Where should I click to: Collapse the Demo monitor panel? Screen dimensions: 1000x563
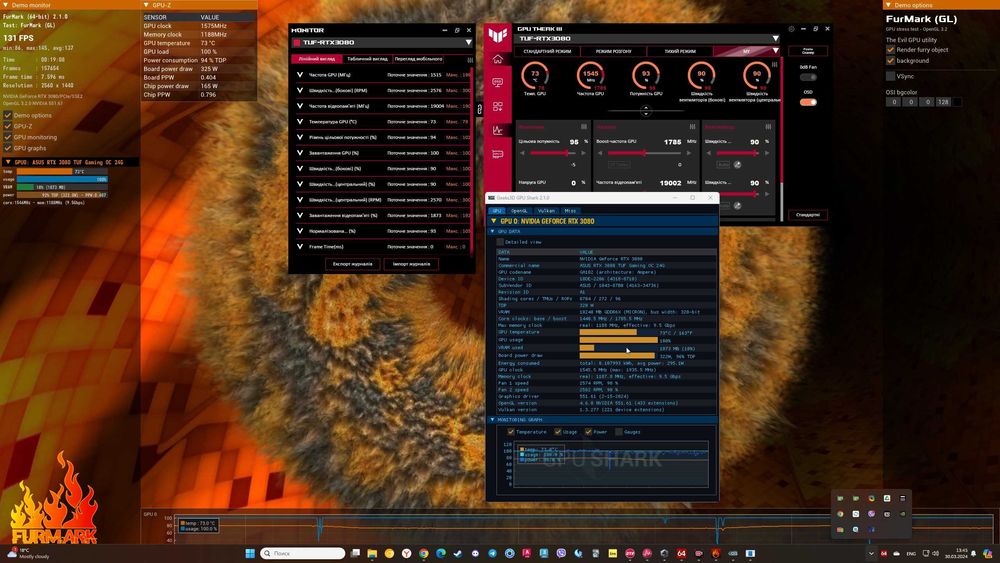[5, 4]
